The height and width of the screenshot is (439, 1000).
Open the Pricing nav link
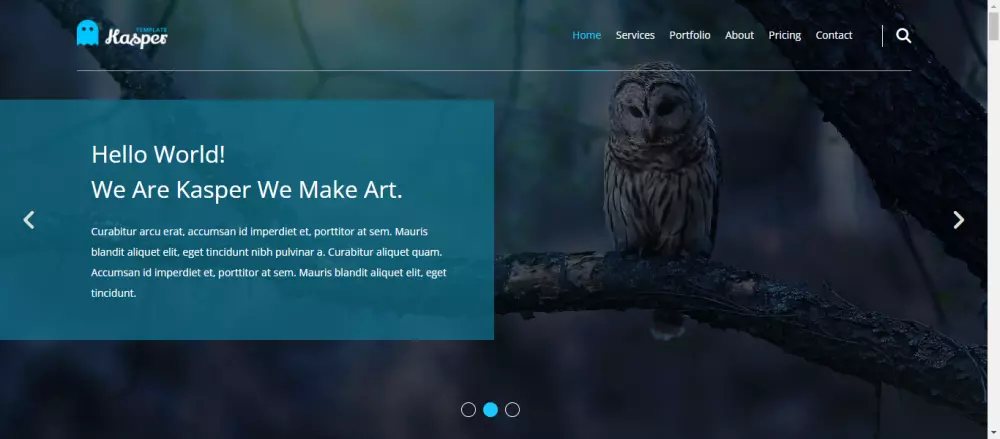tap(784, 35)
